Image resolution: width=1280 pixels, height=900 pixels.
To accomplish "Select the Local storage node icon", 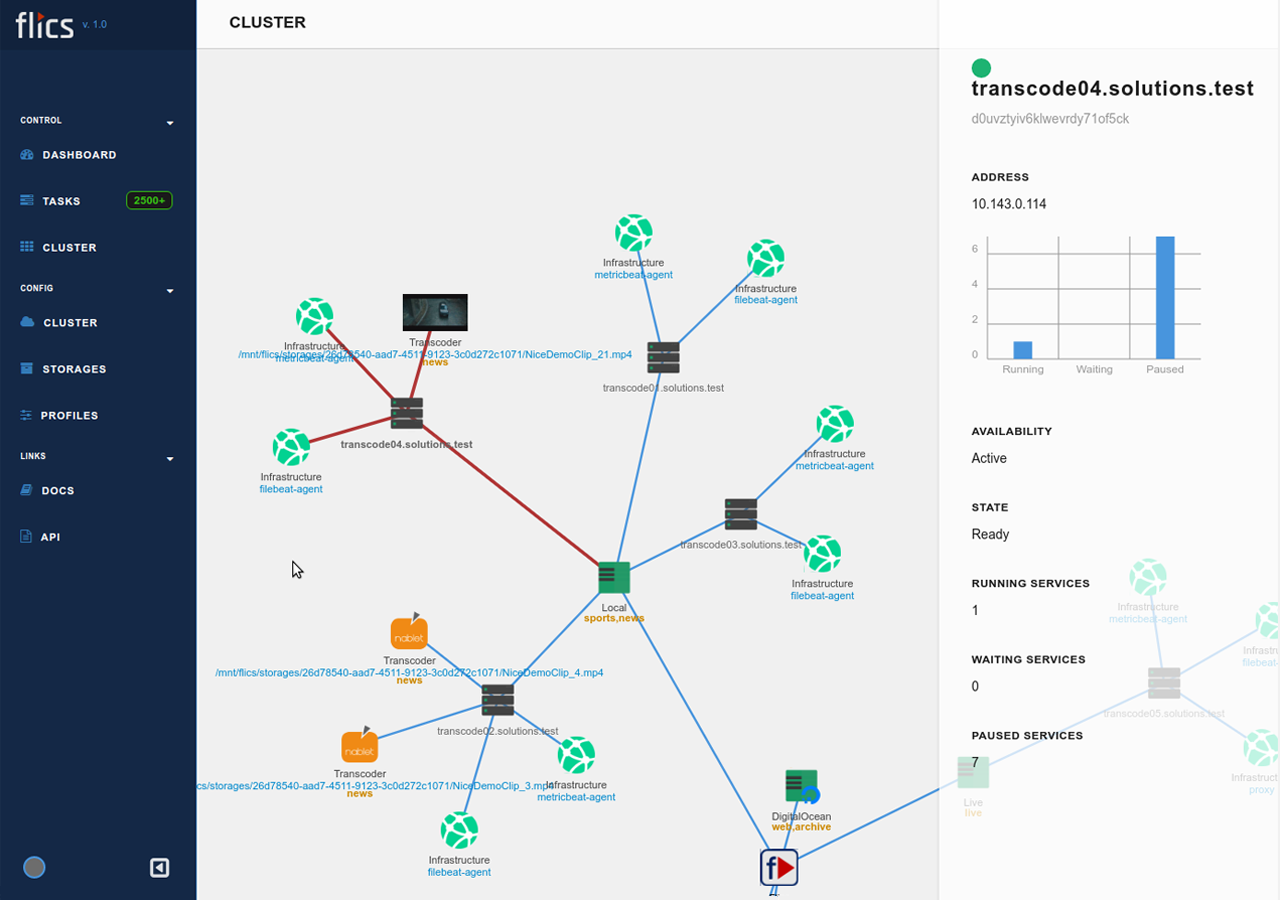I will (614, 577).
